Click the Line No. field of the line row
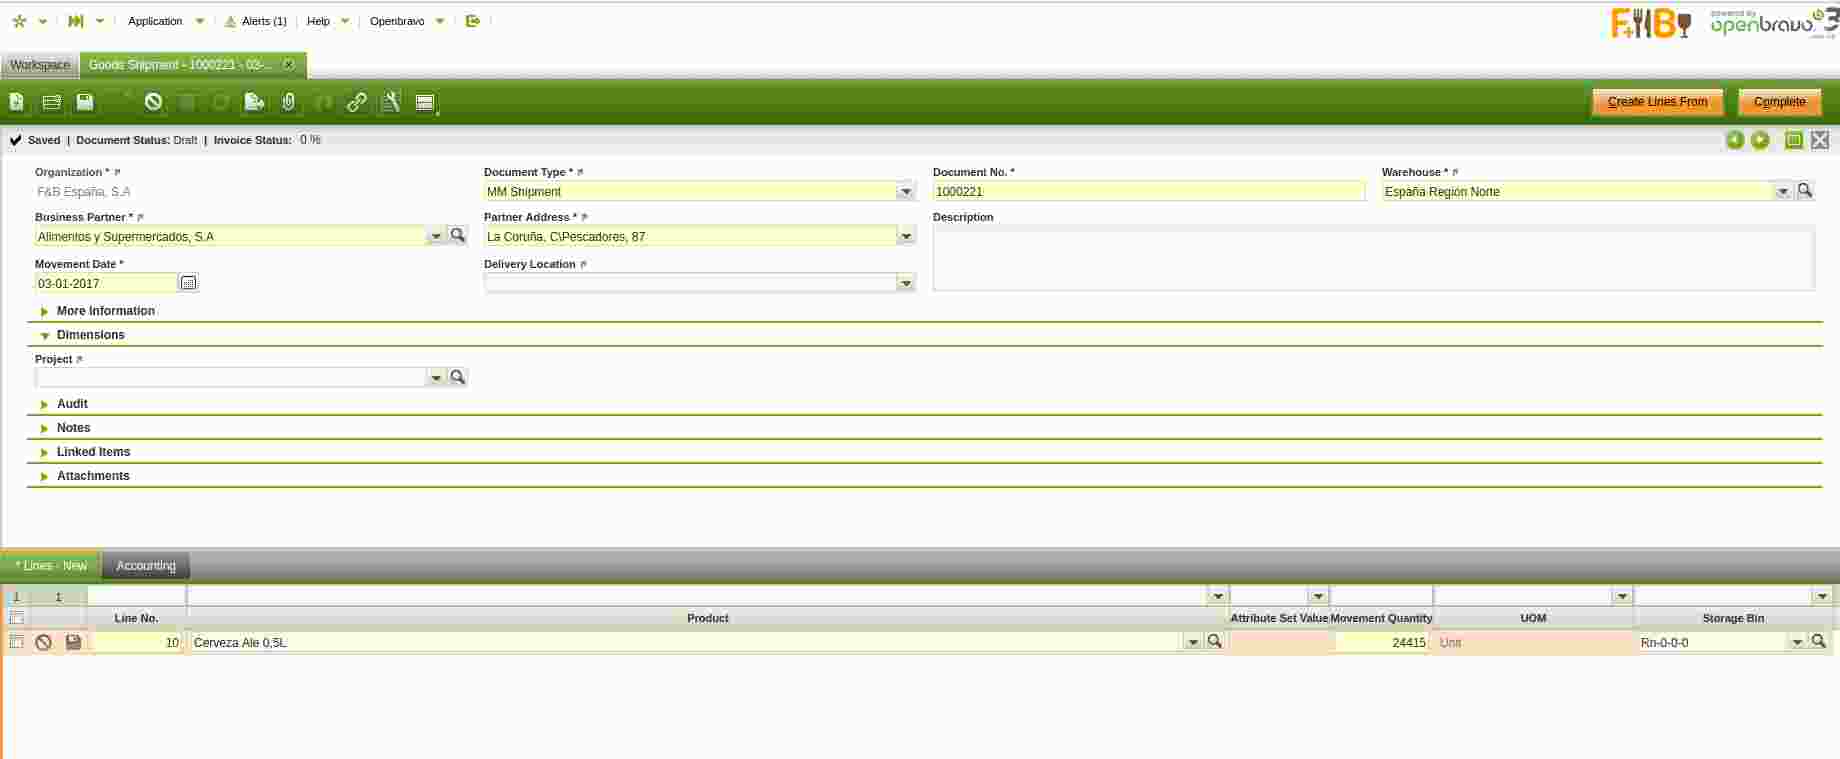Viewport: 1840px width, 759px height. [137, 642]
